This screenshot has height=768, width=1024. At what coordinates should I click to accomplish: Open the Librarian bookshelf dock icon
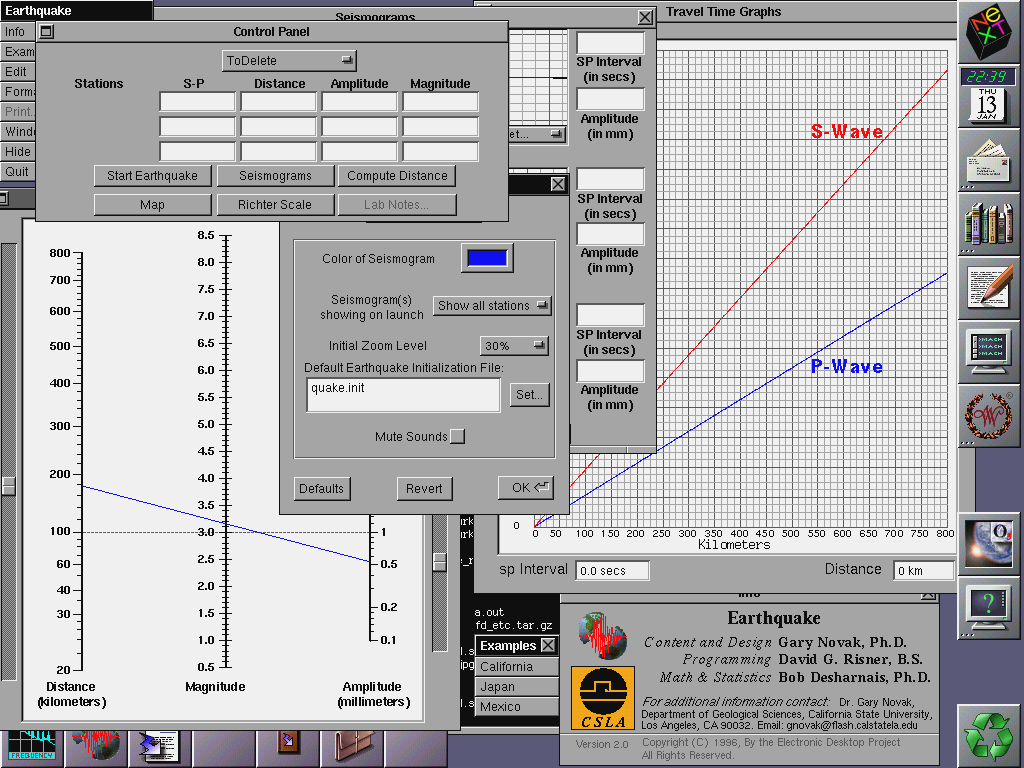pyautogui.click(x=989, y=224)
